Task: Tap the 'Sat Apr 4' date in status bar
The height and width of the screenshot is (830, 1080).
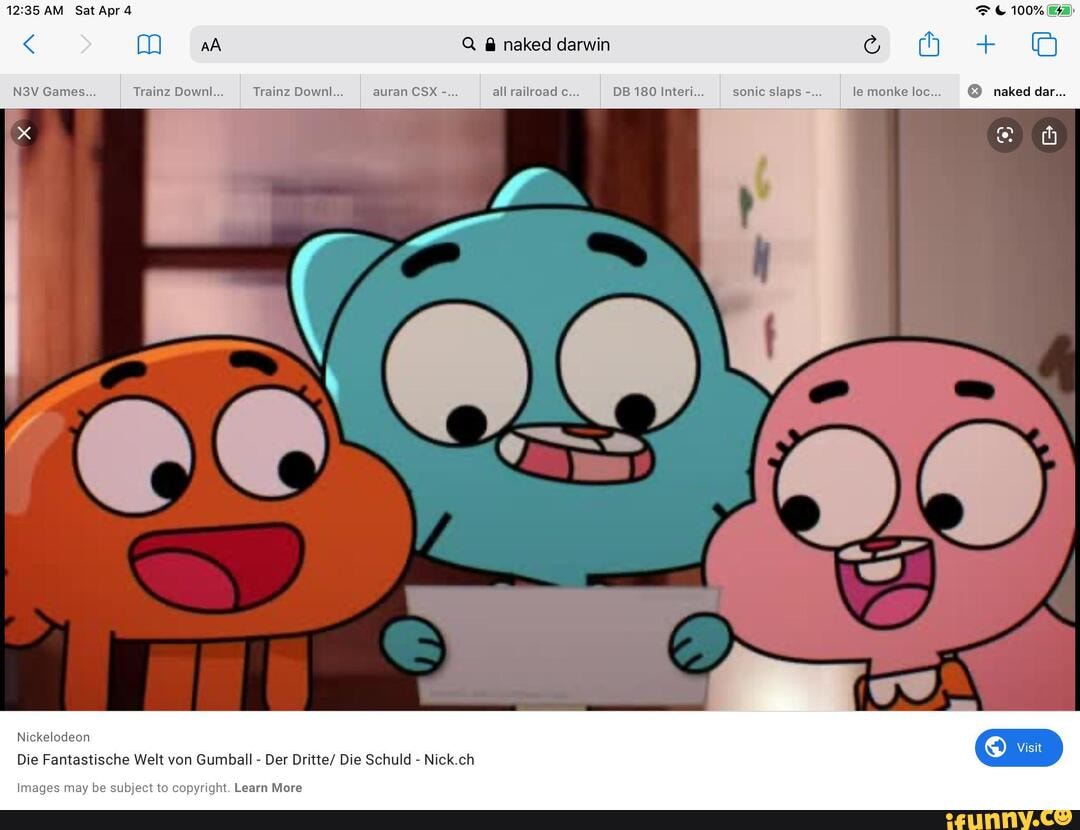Action: click(x=103, y=10)
